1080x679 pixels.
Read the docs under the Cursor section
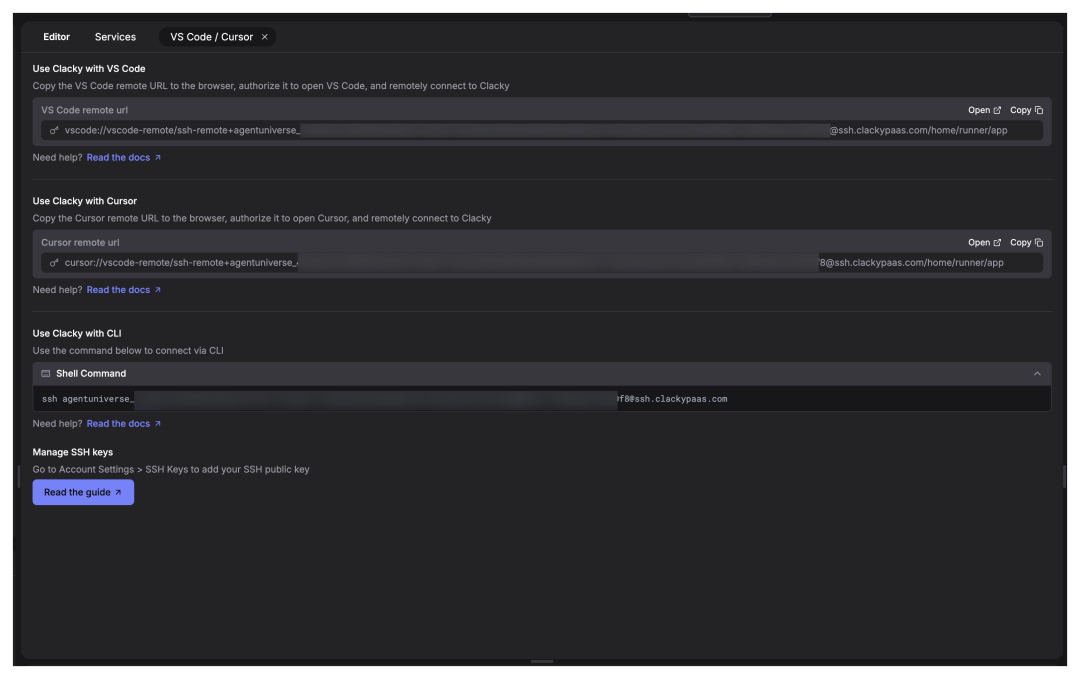tap(123, 290)
